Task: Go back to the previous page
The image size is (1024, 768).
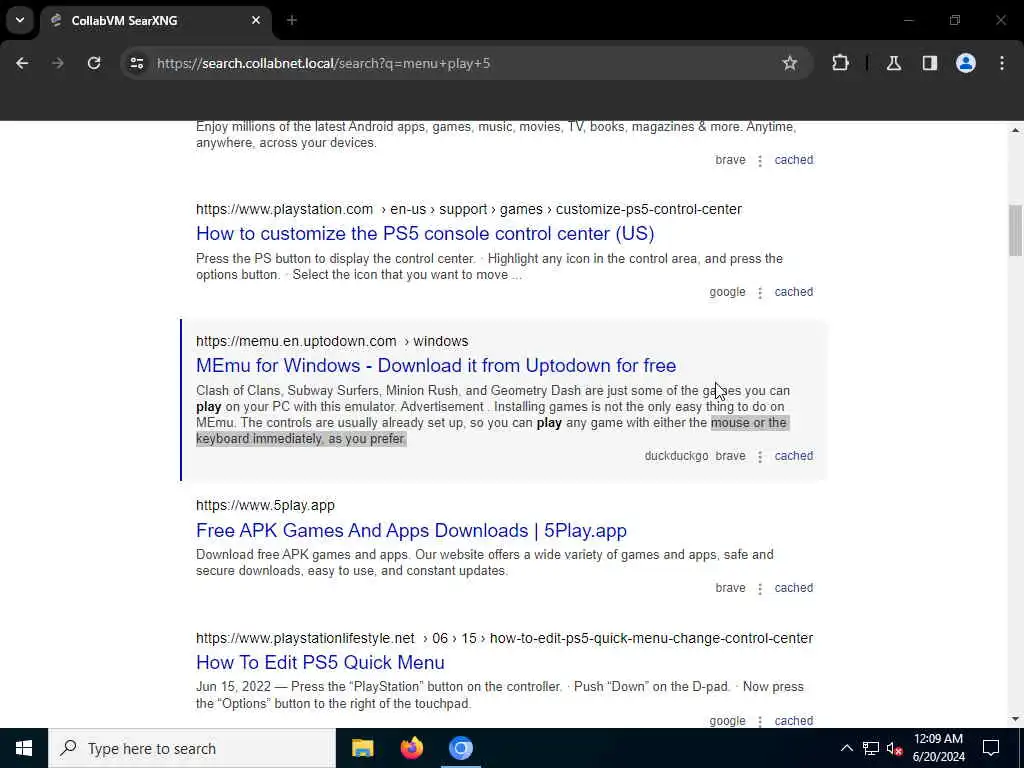Action: click(22, 63)
